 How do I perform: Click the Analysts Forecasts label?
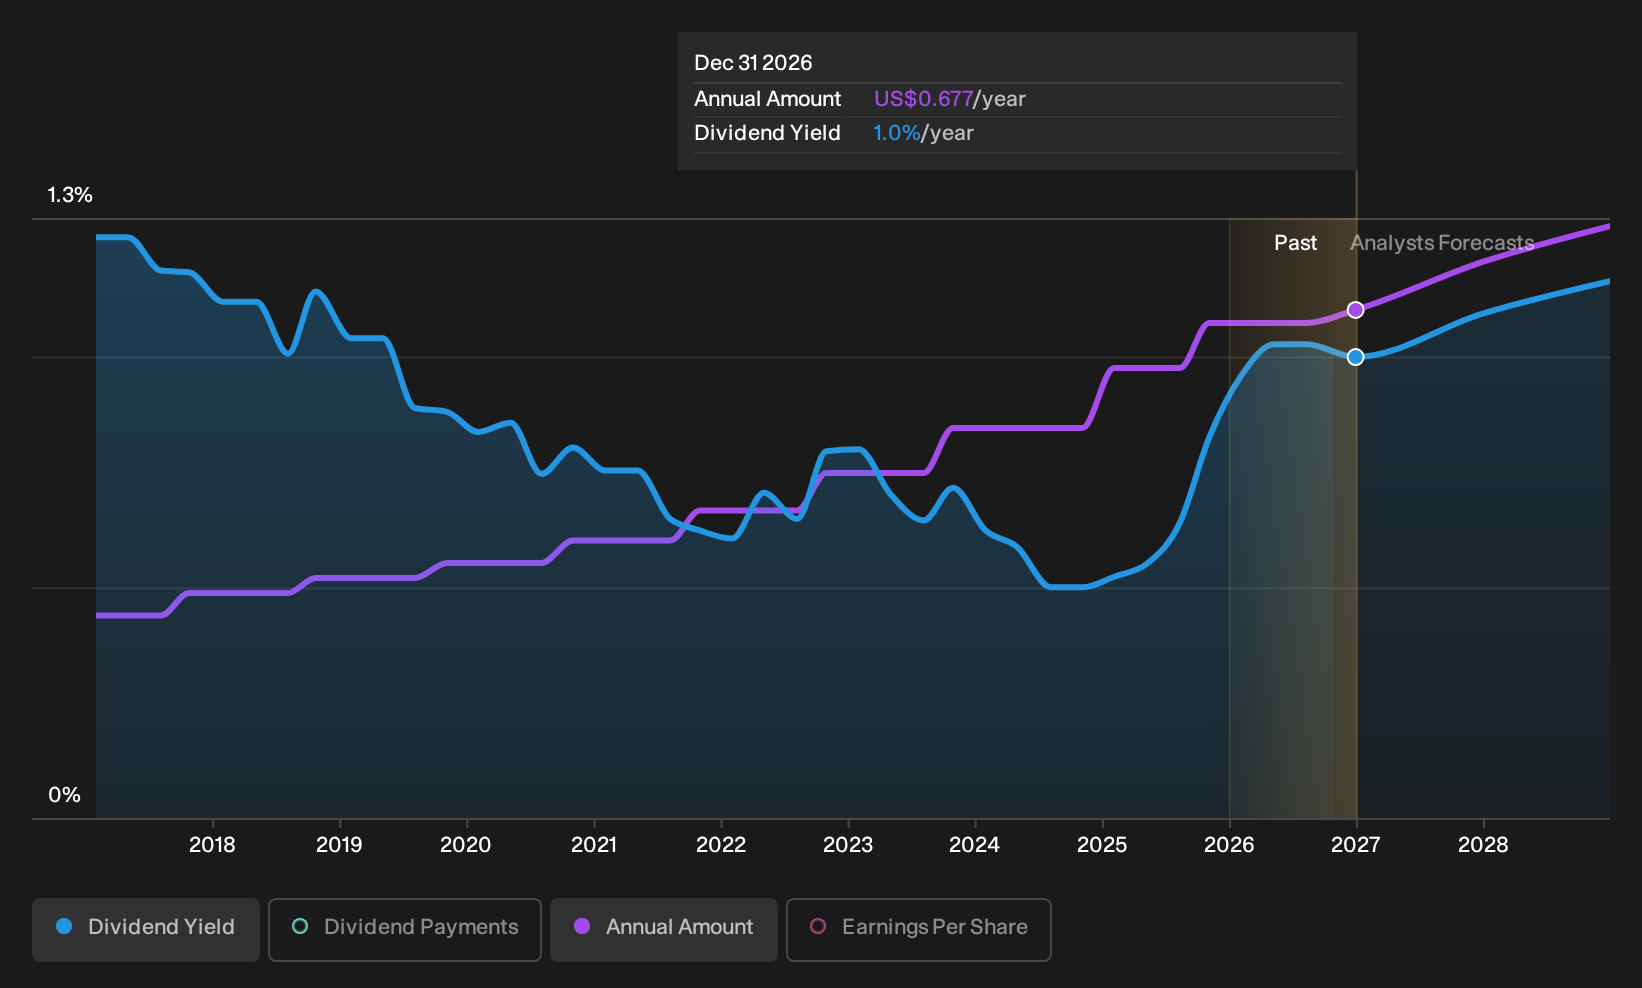pyautogui.click(x=1442, y=243)
